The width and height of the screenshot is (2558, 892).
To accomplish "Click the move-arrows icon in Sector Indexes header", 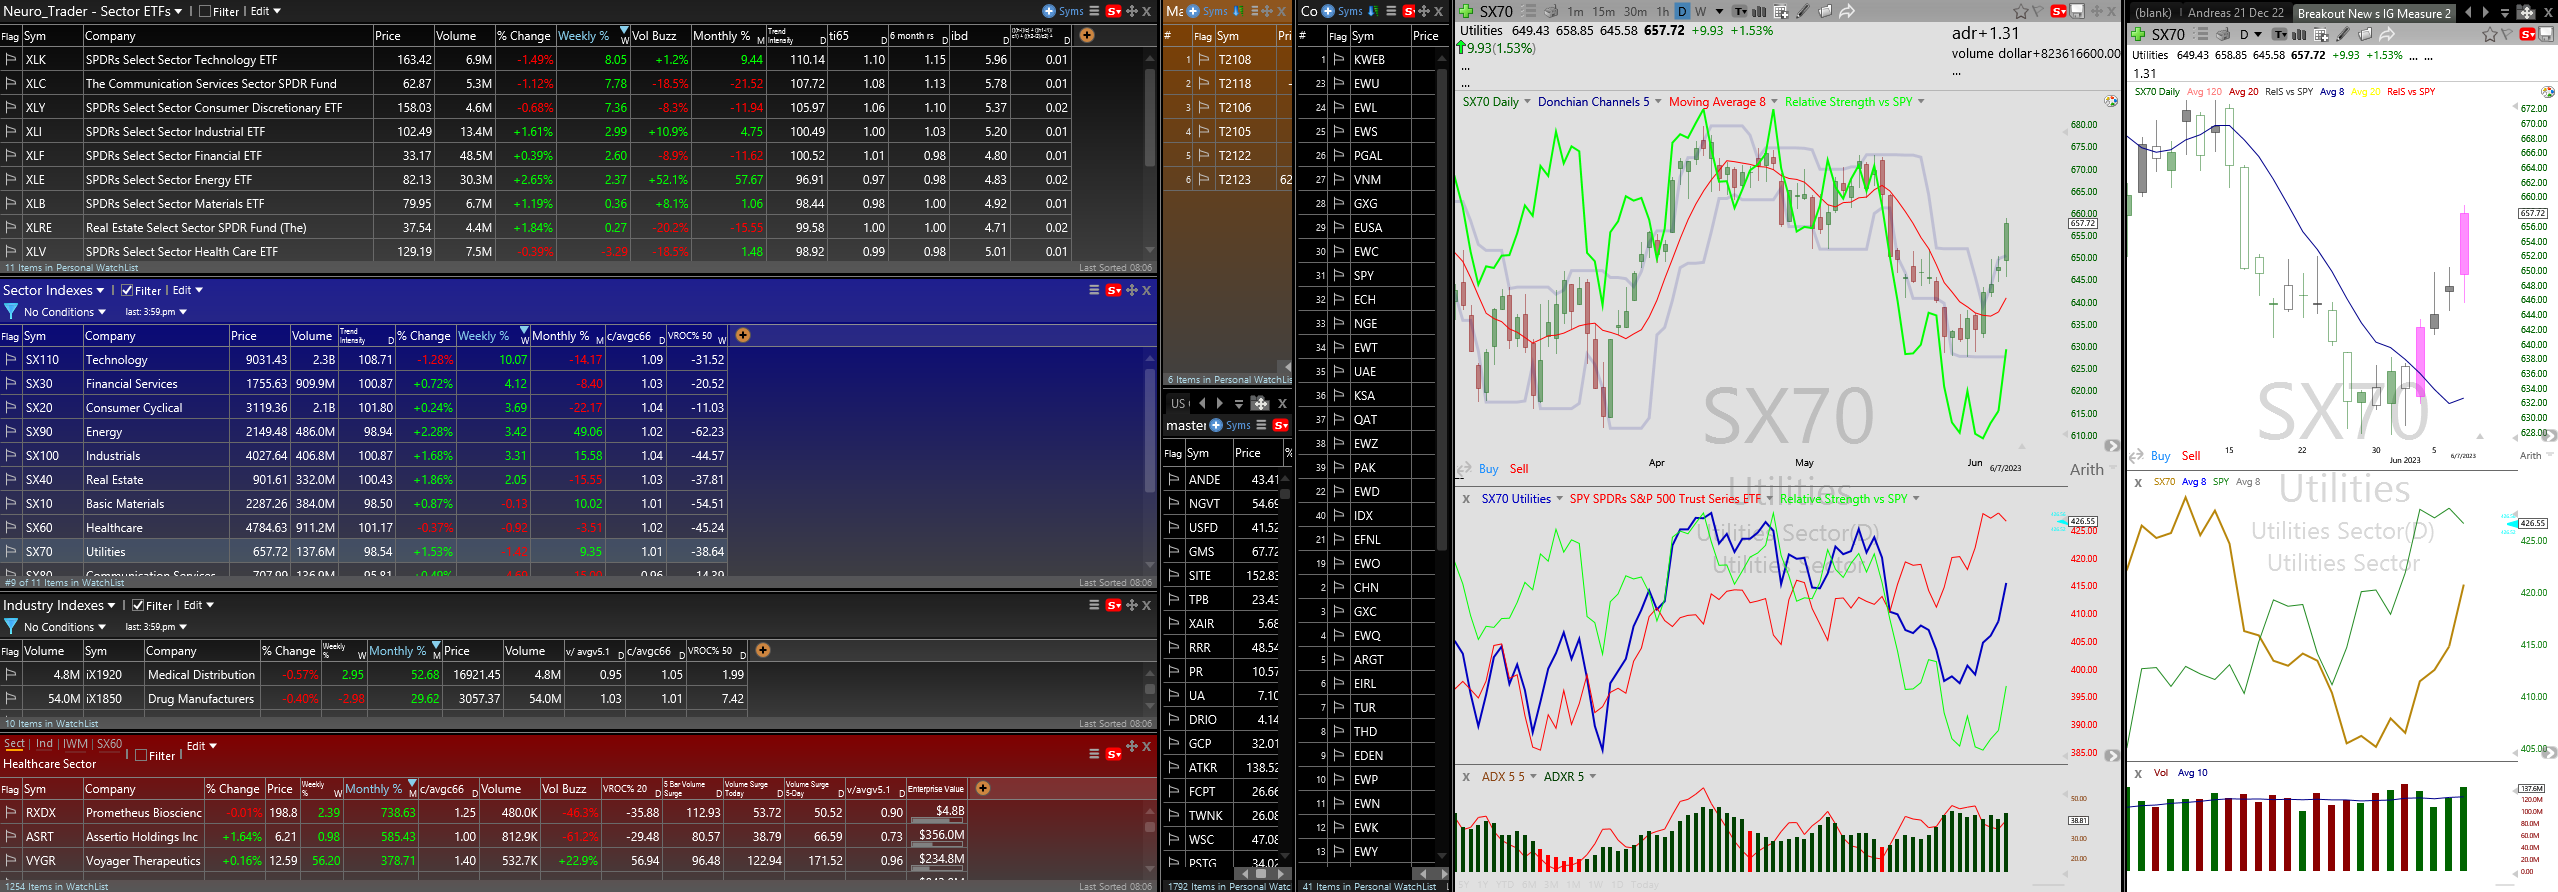I will pos(1132,290).
